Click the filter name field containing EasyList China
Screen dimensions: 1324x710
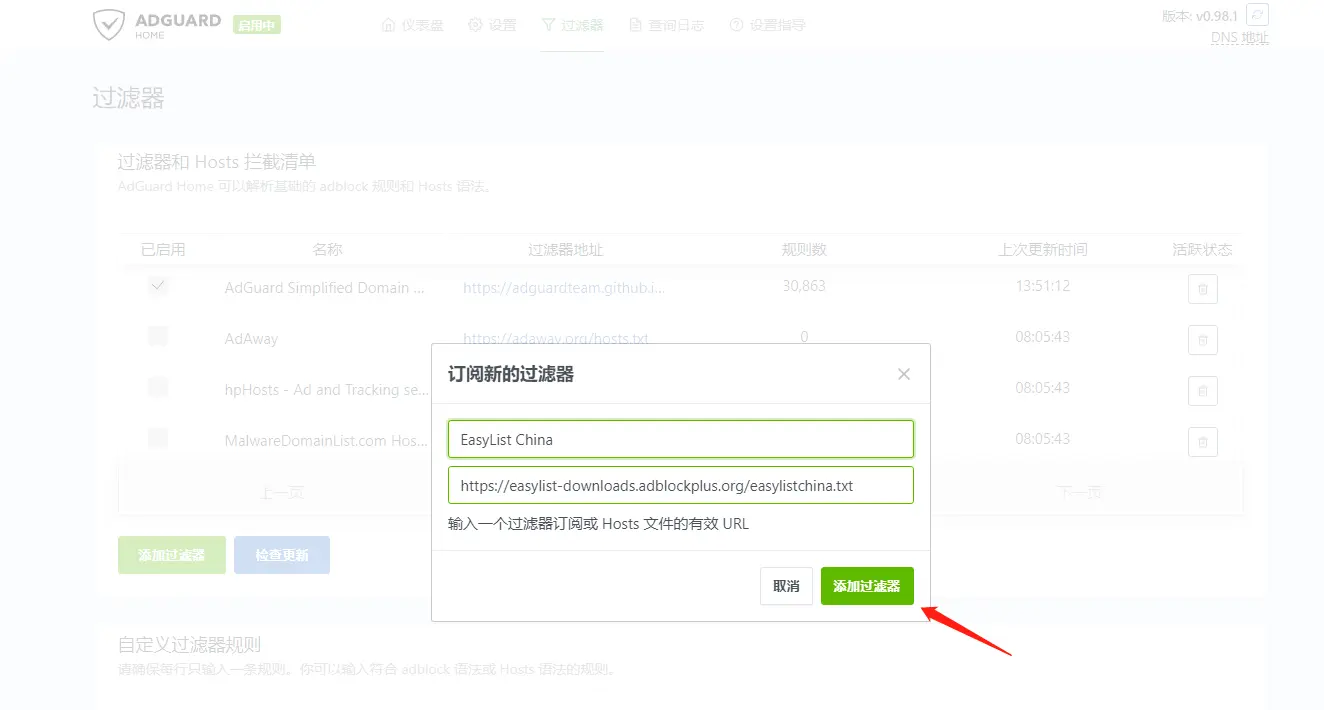(681, 439)
